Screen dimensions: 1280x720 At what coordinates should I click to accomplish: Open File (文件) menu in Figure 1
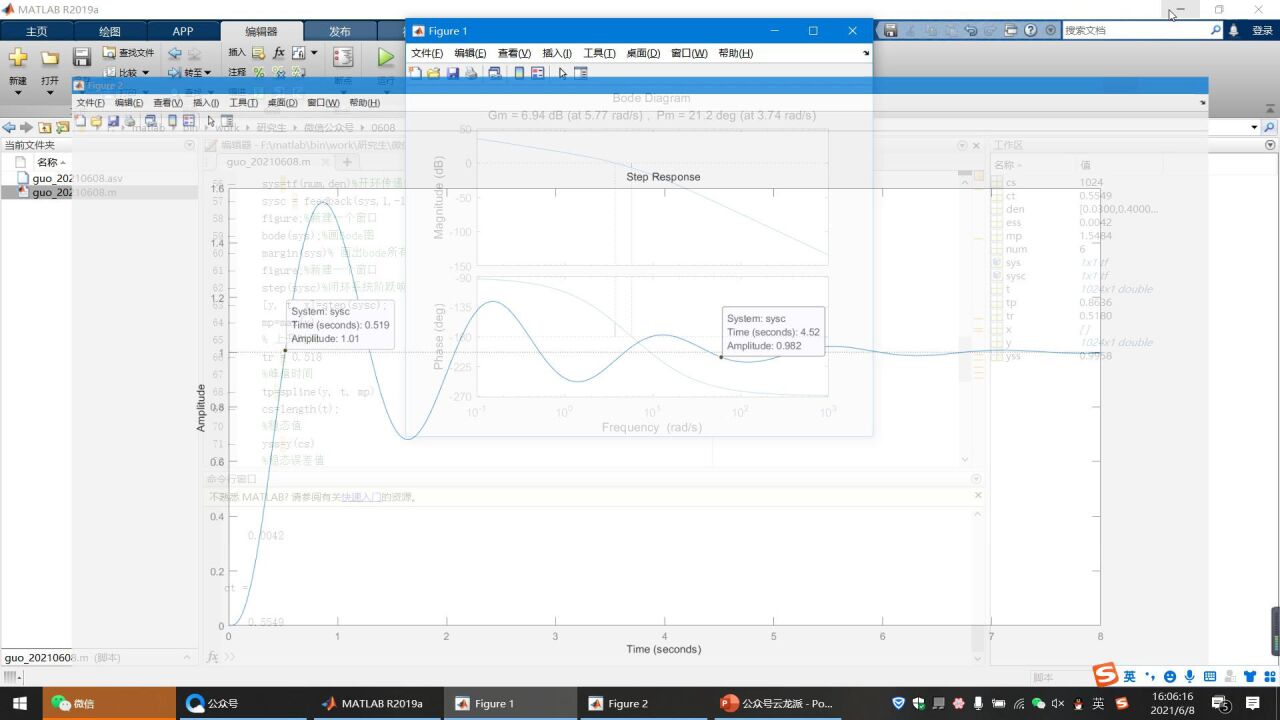[x=427, y=53]
